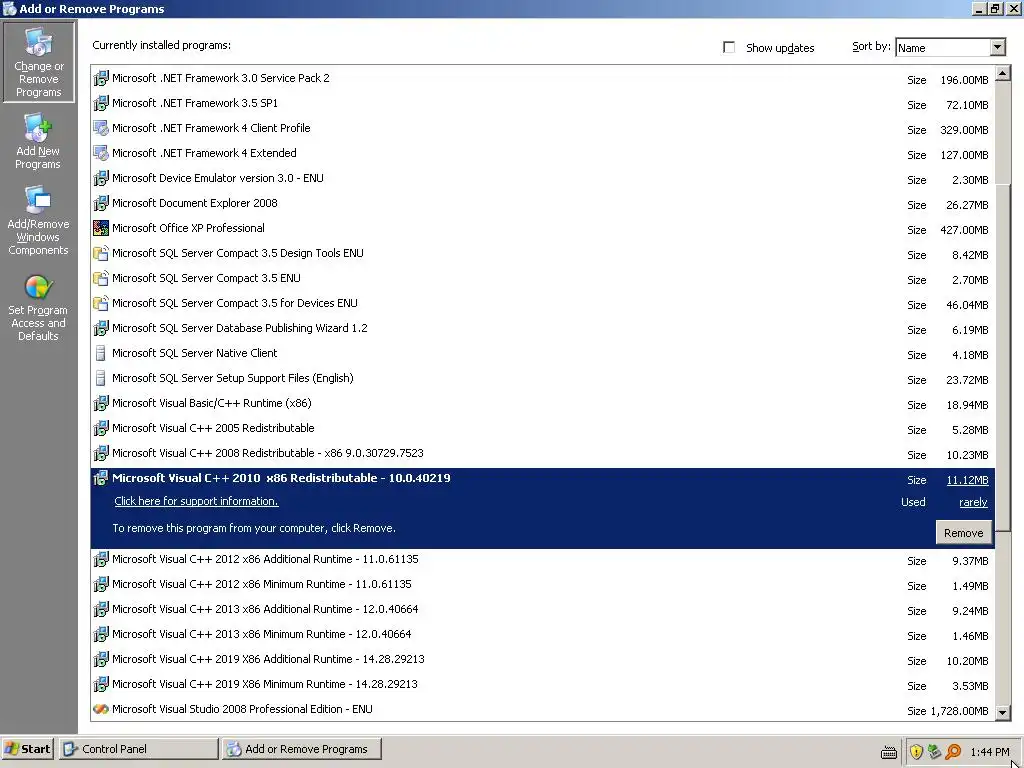Click the scrollbar down arrow
The width and height of the screenshot is (1024, 768).
(1002, 712)
